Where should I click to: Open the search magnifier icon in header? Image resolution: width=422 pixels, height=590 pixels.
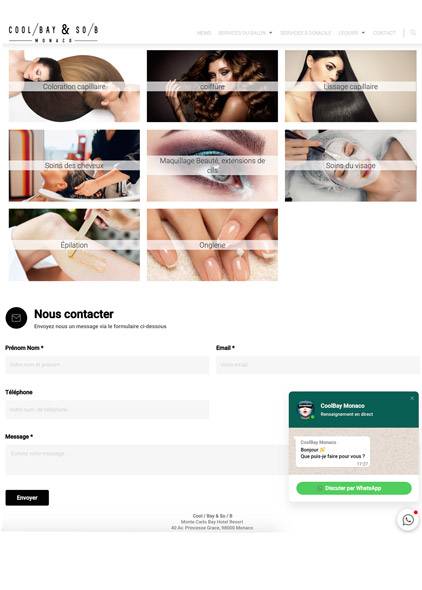tap(413, 33)
